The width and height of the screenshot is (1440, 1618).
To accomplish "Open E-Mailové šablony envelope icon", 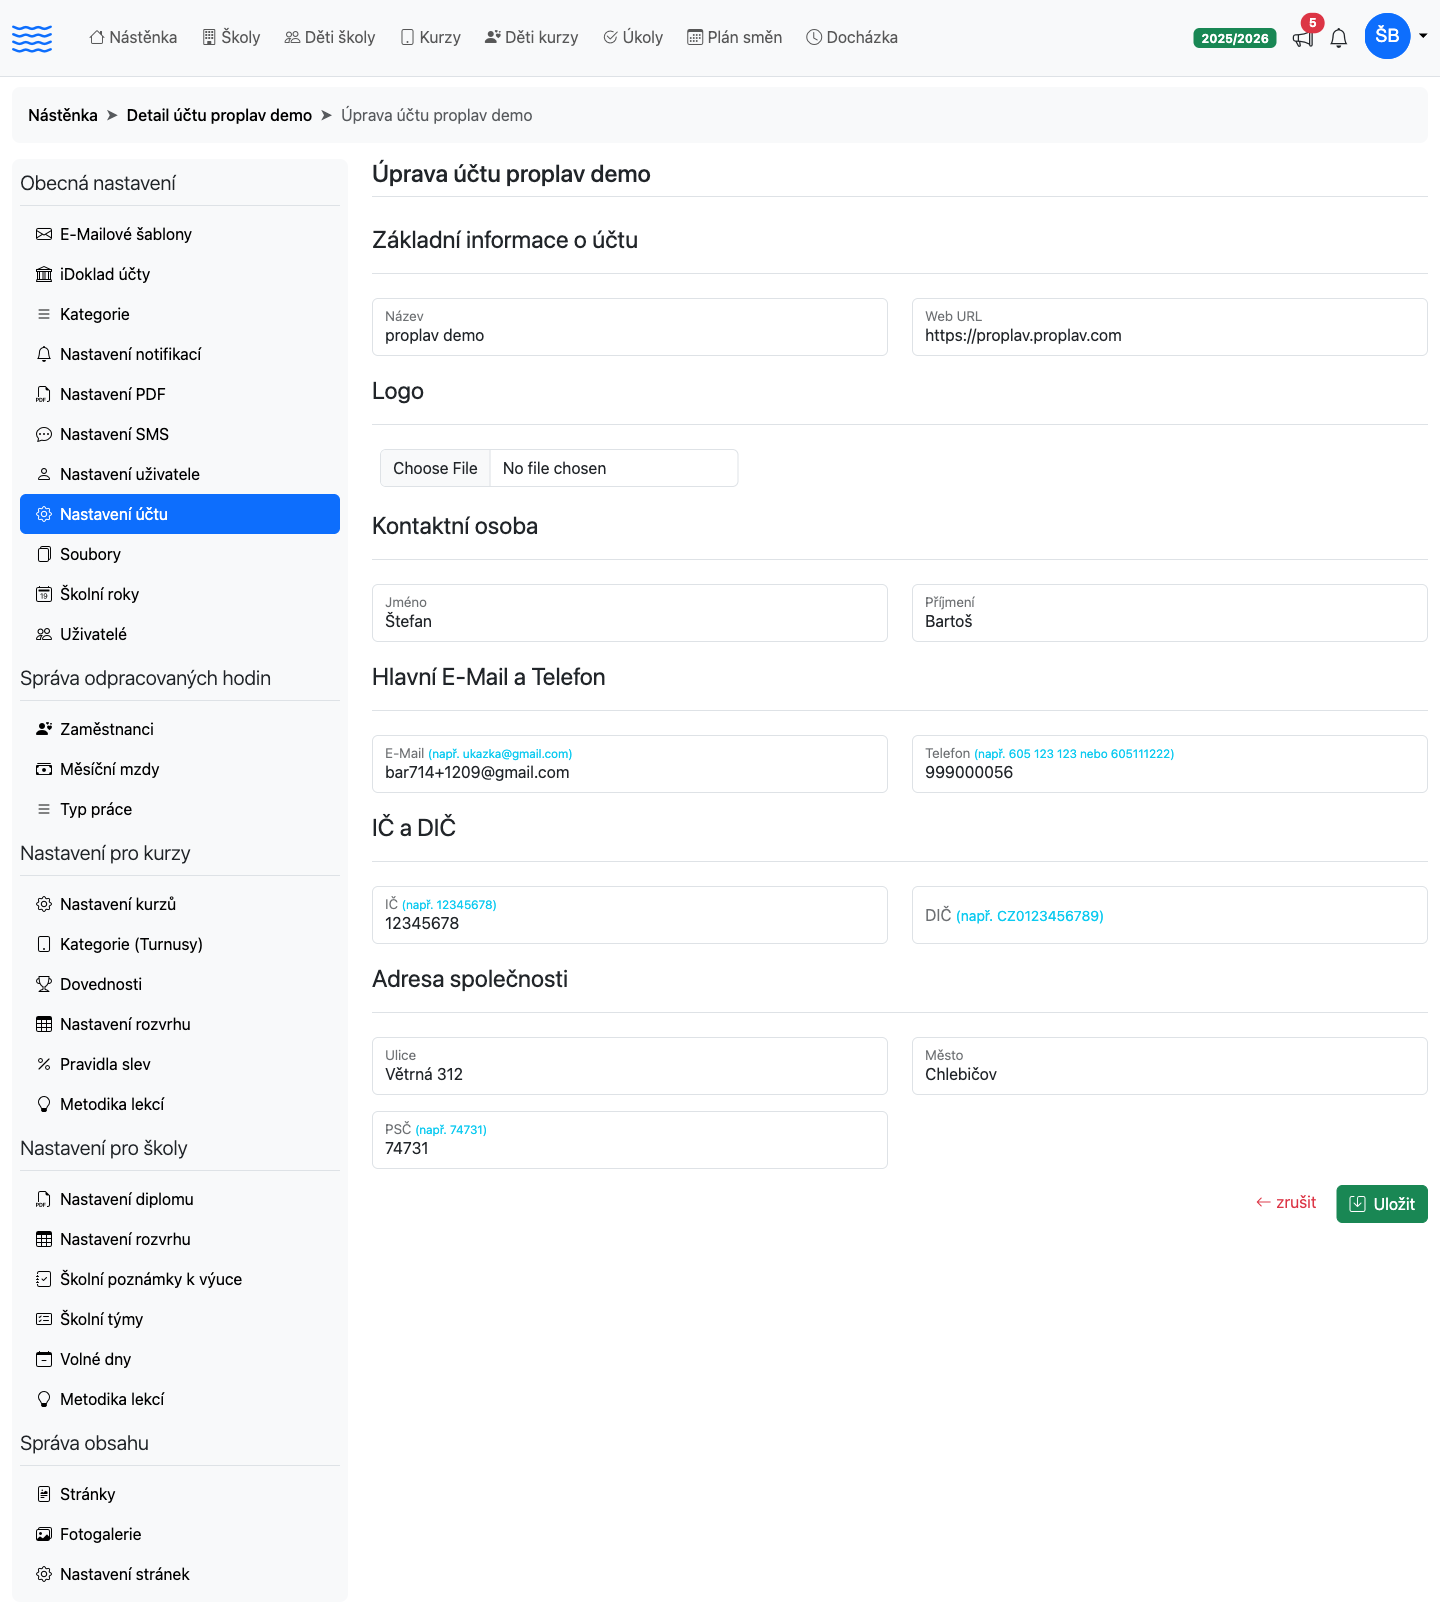I will pyautogui.click(x=44, y=234).
